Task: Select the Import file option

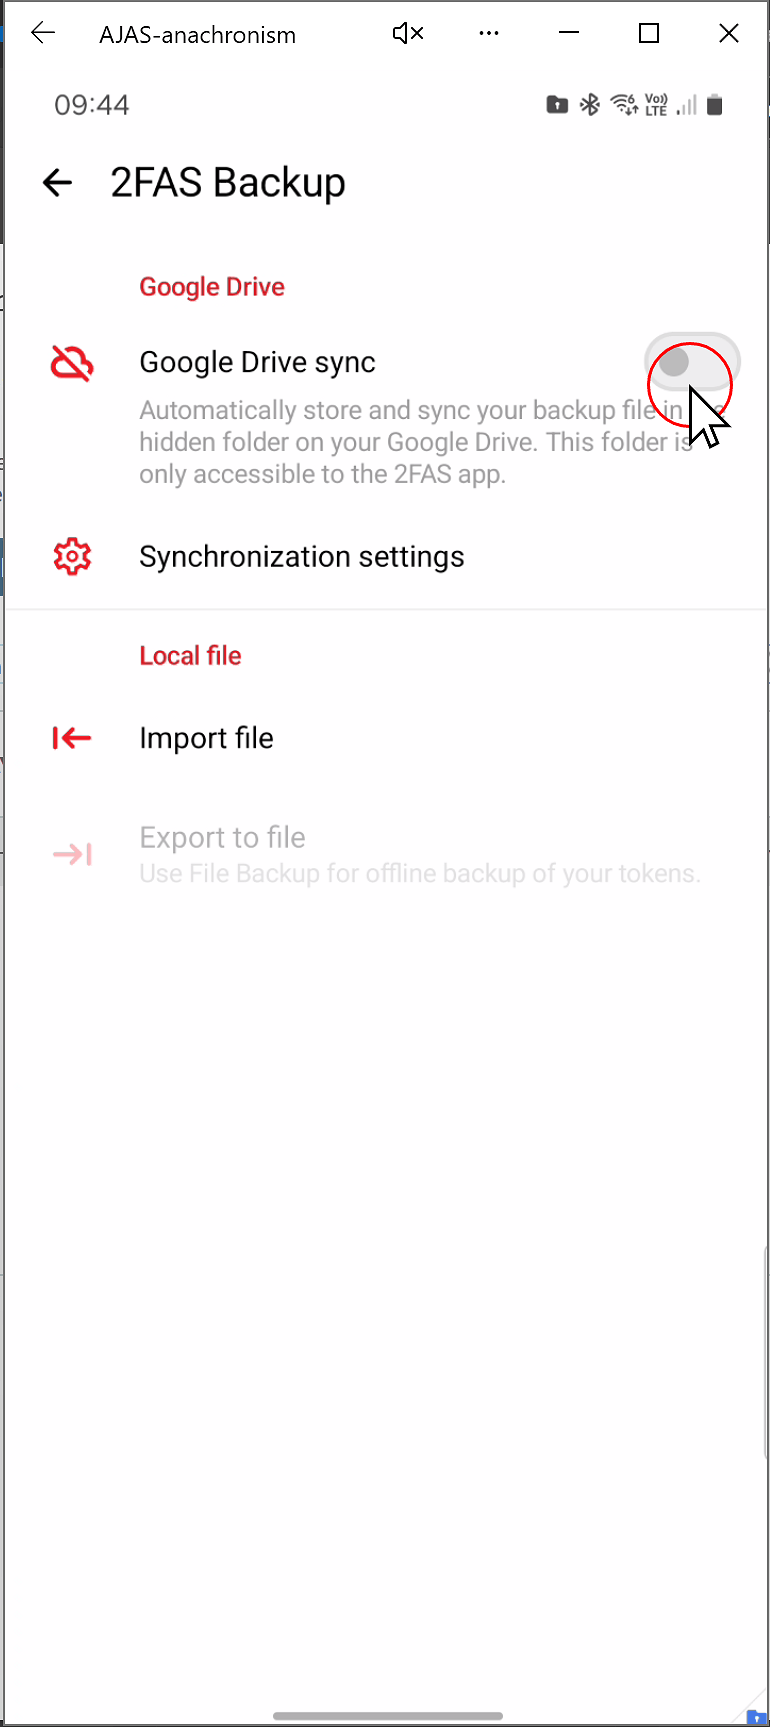Action: [x=206, y=738]
